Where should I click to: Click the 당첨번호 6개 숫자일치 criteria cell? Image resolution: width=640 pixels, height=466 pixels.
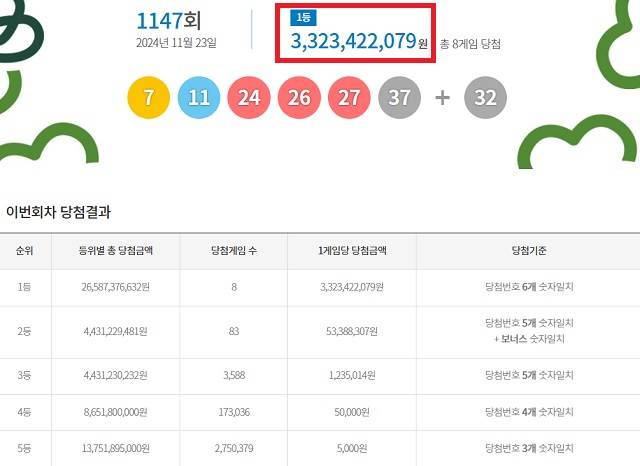(529, 287)
